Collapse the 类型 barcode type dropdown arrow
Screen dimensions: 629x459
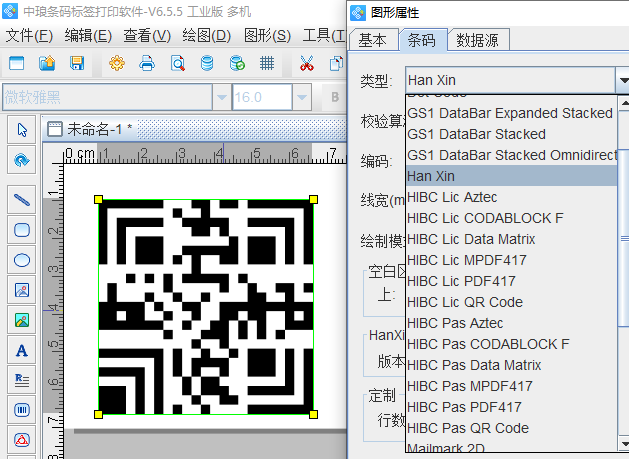(x=623, y=80)
